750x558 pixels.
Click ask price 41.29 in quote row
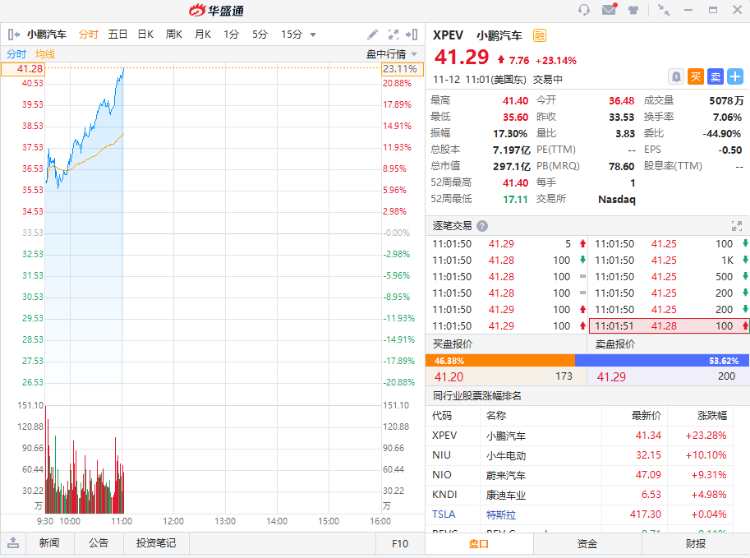[x=611, y=377]
